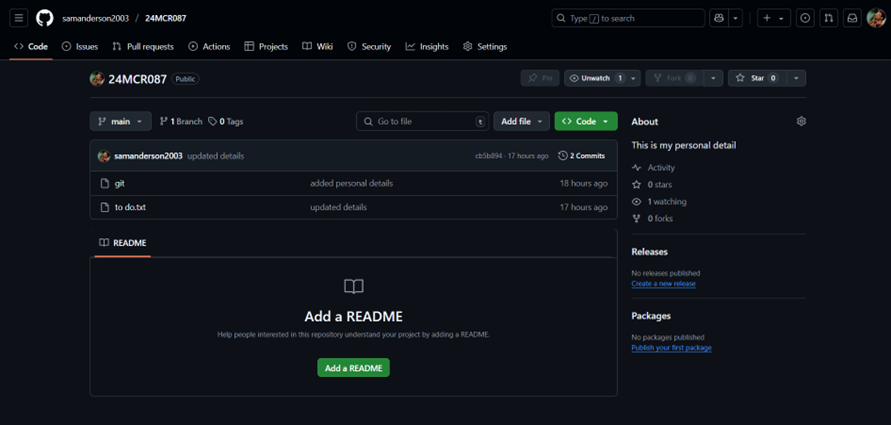
Task: Click Create a new release link
Action: pos(664,284)
